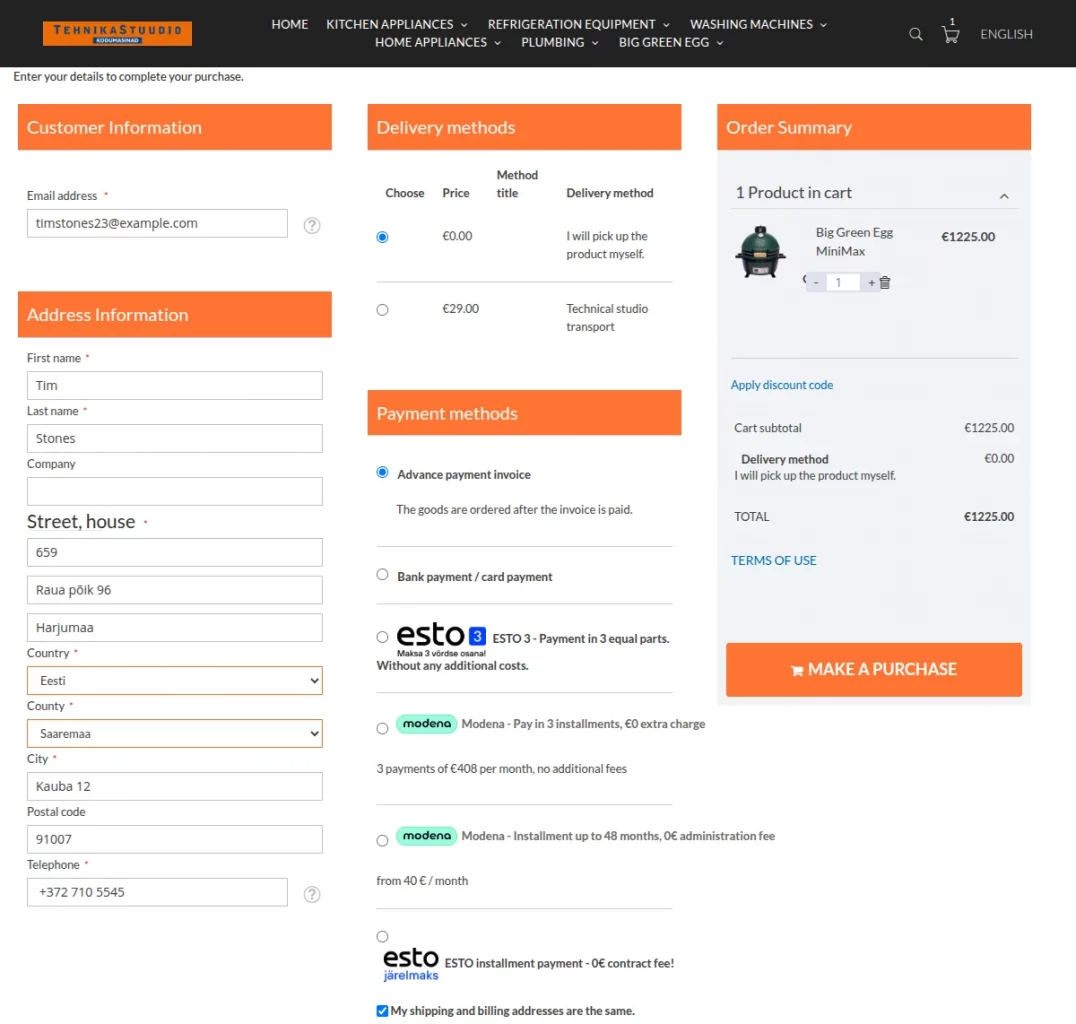The height and width of the screenshot is (1024, 1076).
Task: Click Apply discount code link
Action: pyautogui.click(x=782, y=385)
